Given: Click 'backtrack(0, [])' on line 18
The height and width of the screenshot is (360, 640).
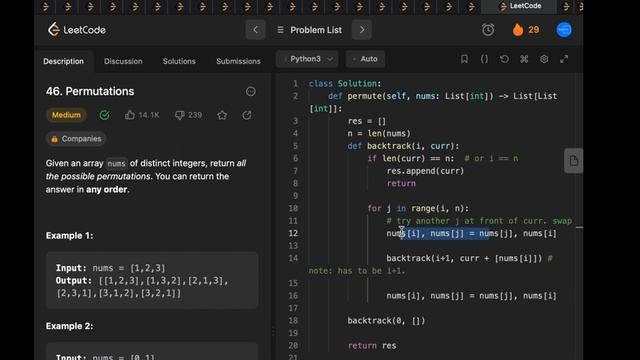Looking at the screenshot, I should [386, 321].
